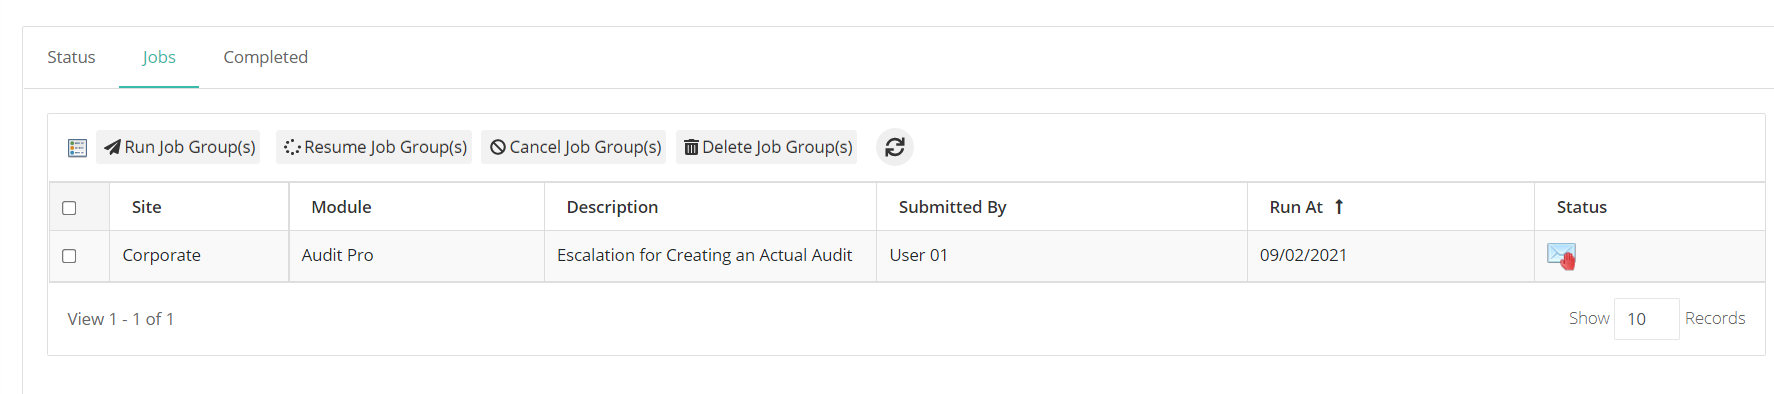Click the Resume Job Group(s) spinner icon
This screenshot has width=1774, height=394.
coord(292,147)
